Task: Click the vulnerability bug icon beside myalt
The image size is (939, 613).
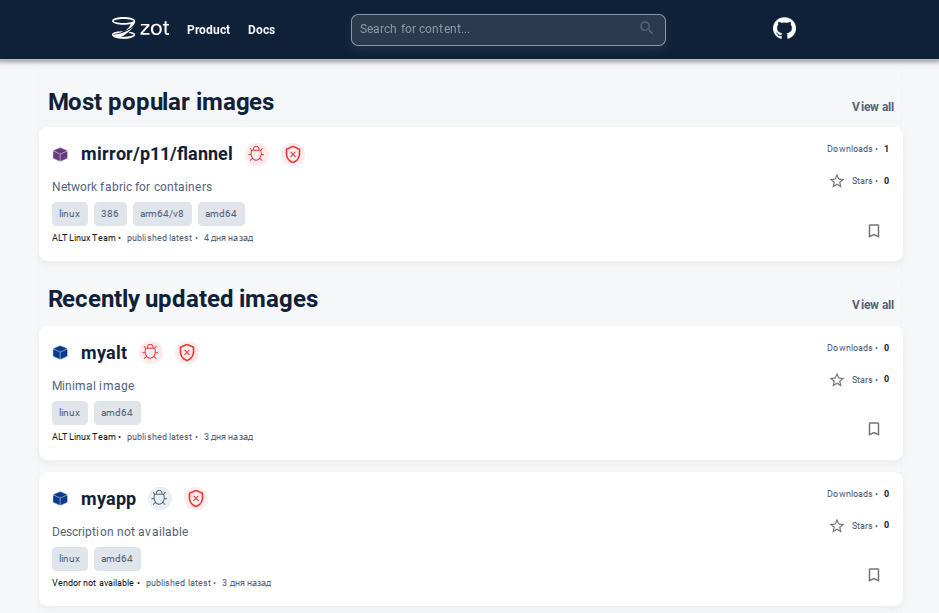Action: pos(151,352)
